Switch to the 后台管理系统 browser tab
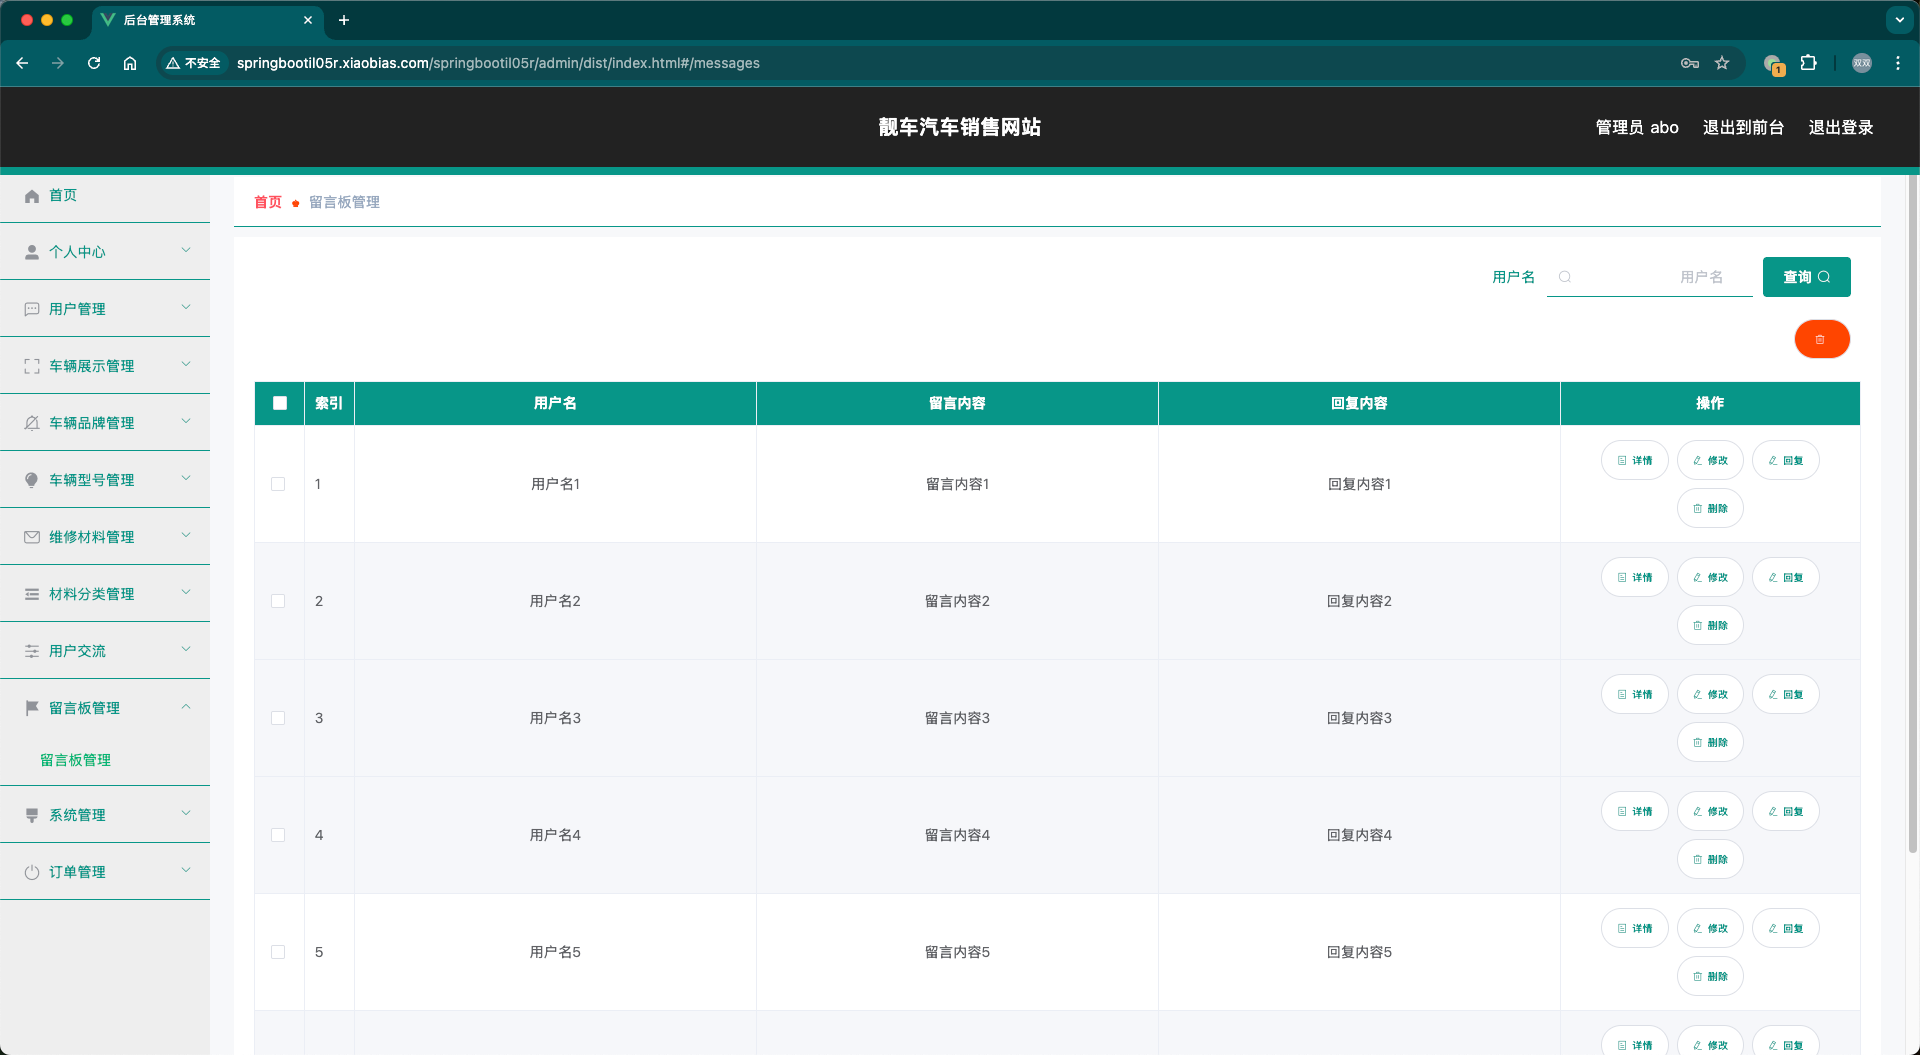1920x1055 pixels. (207, 20)
